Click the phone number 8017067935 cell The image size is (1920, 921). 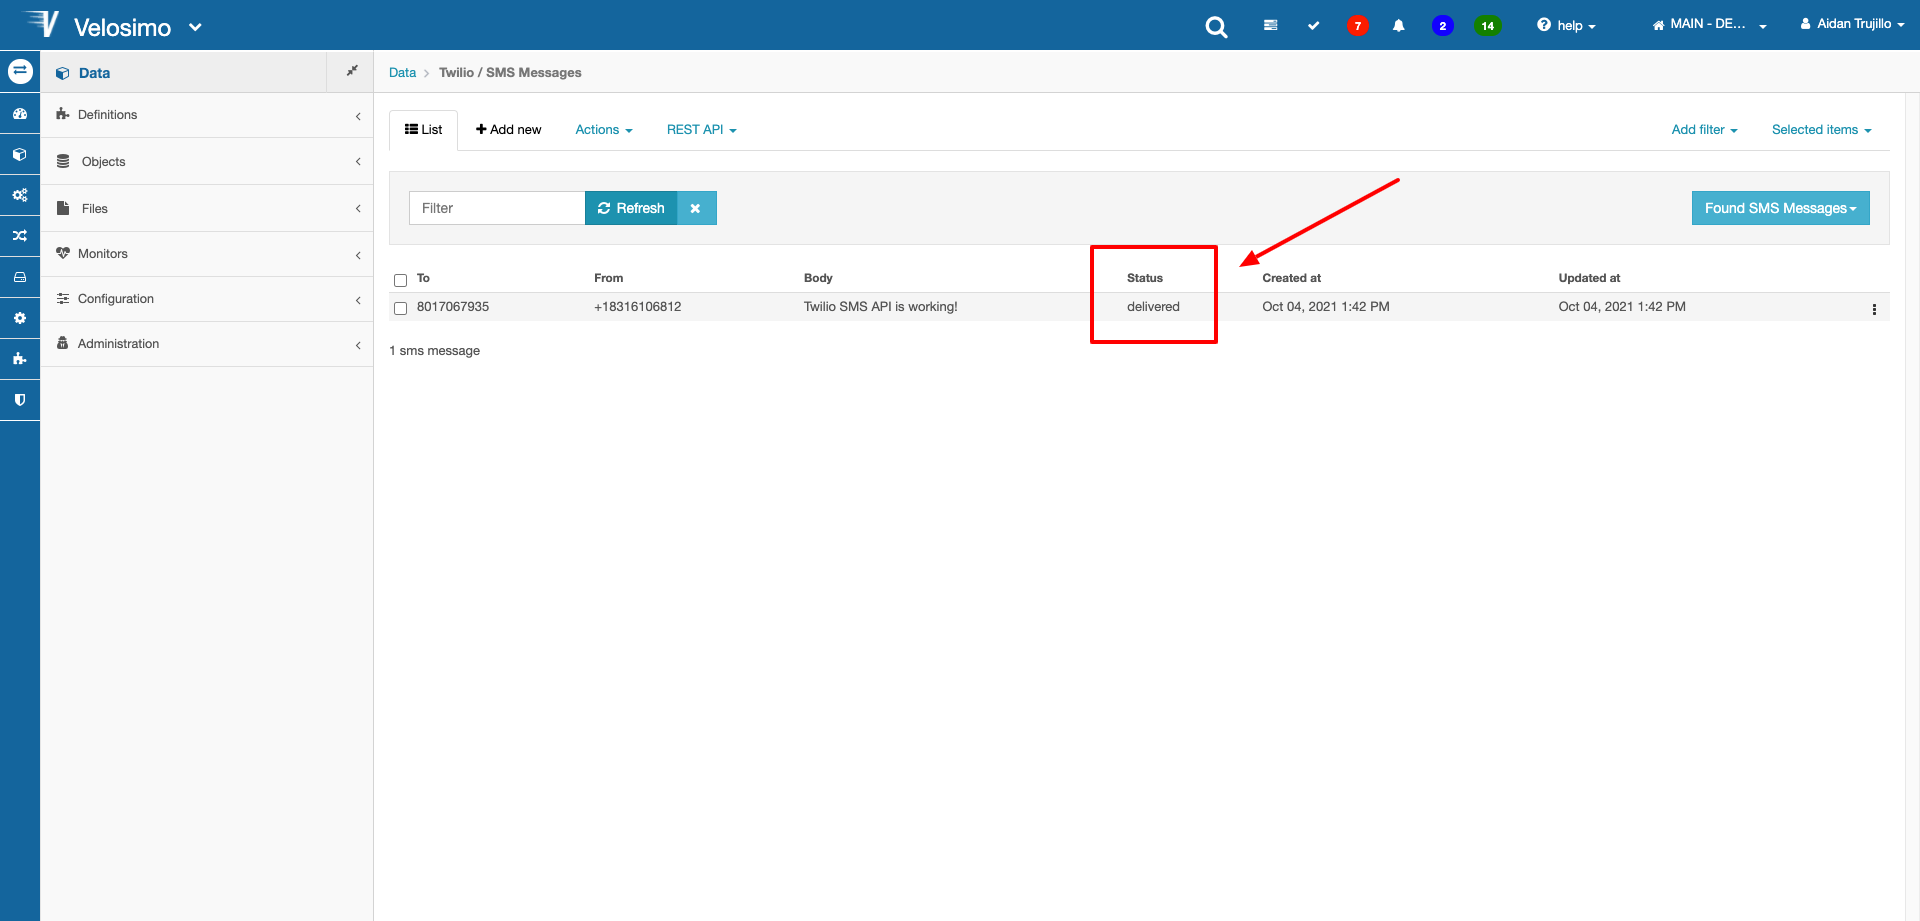click(453, 307)
